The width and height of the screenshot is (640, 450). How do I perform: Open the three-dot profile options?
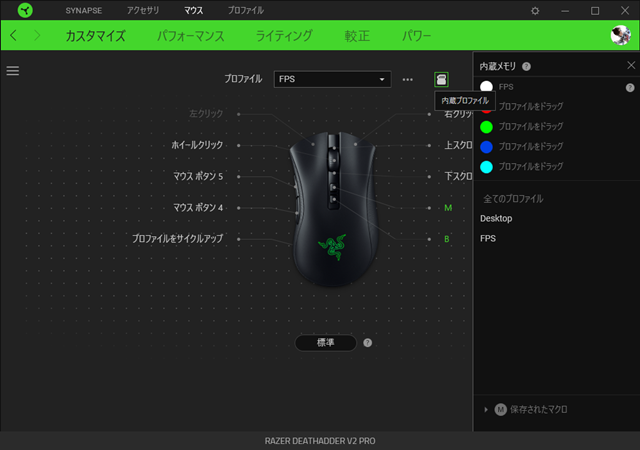(407, 79)
